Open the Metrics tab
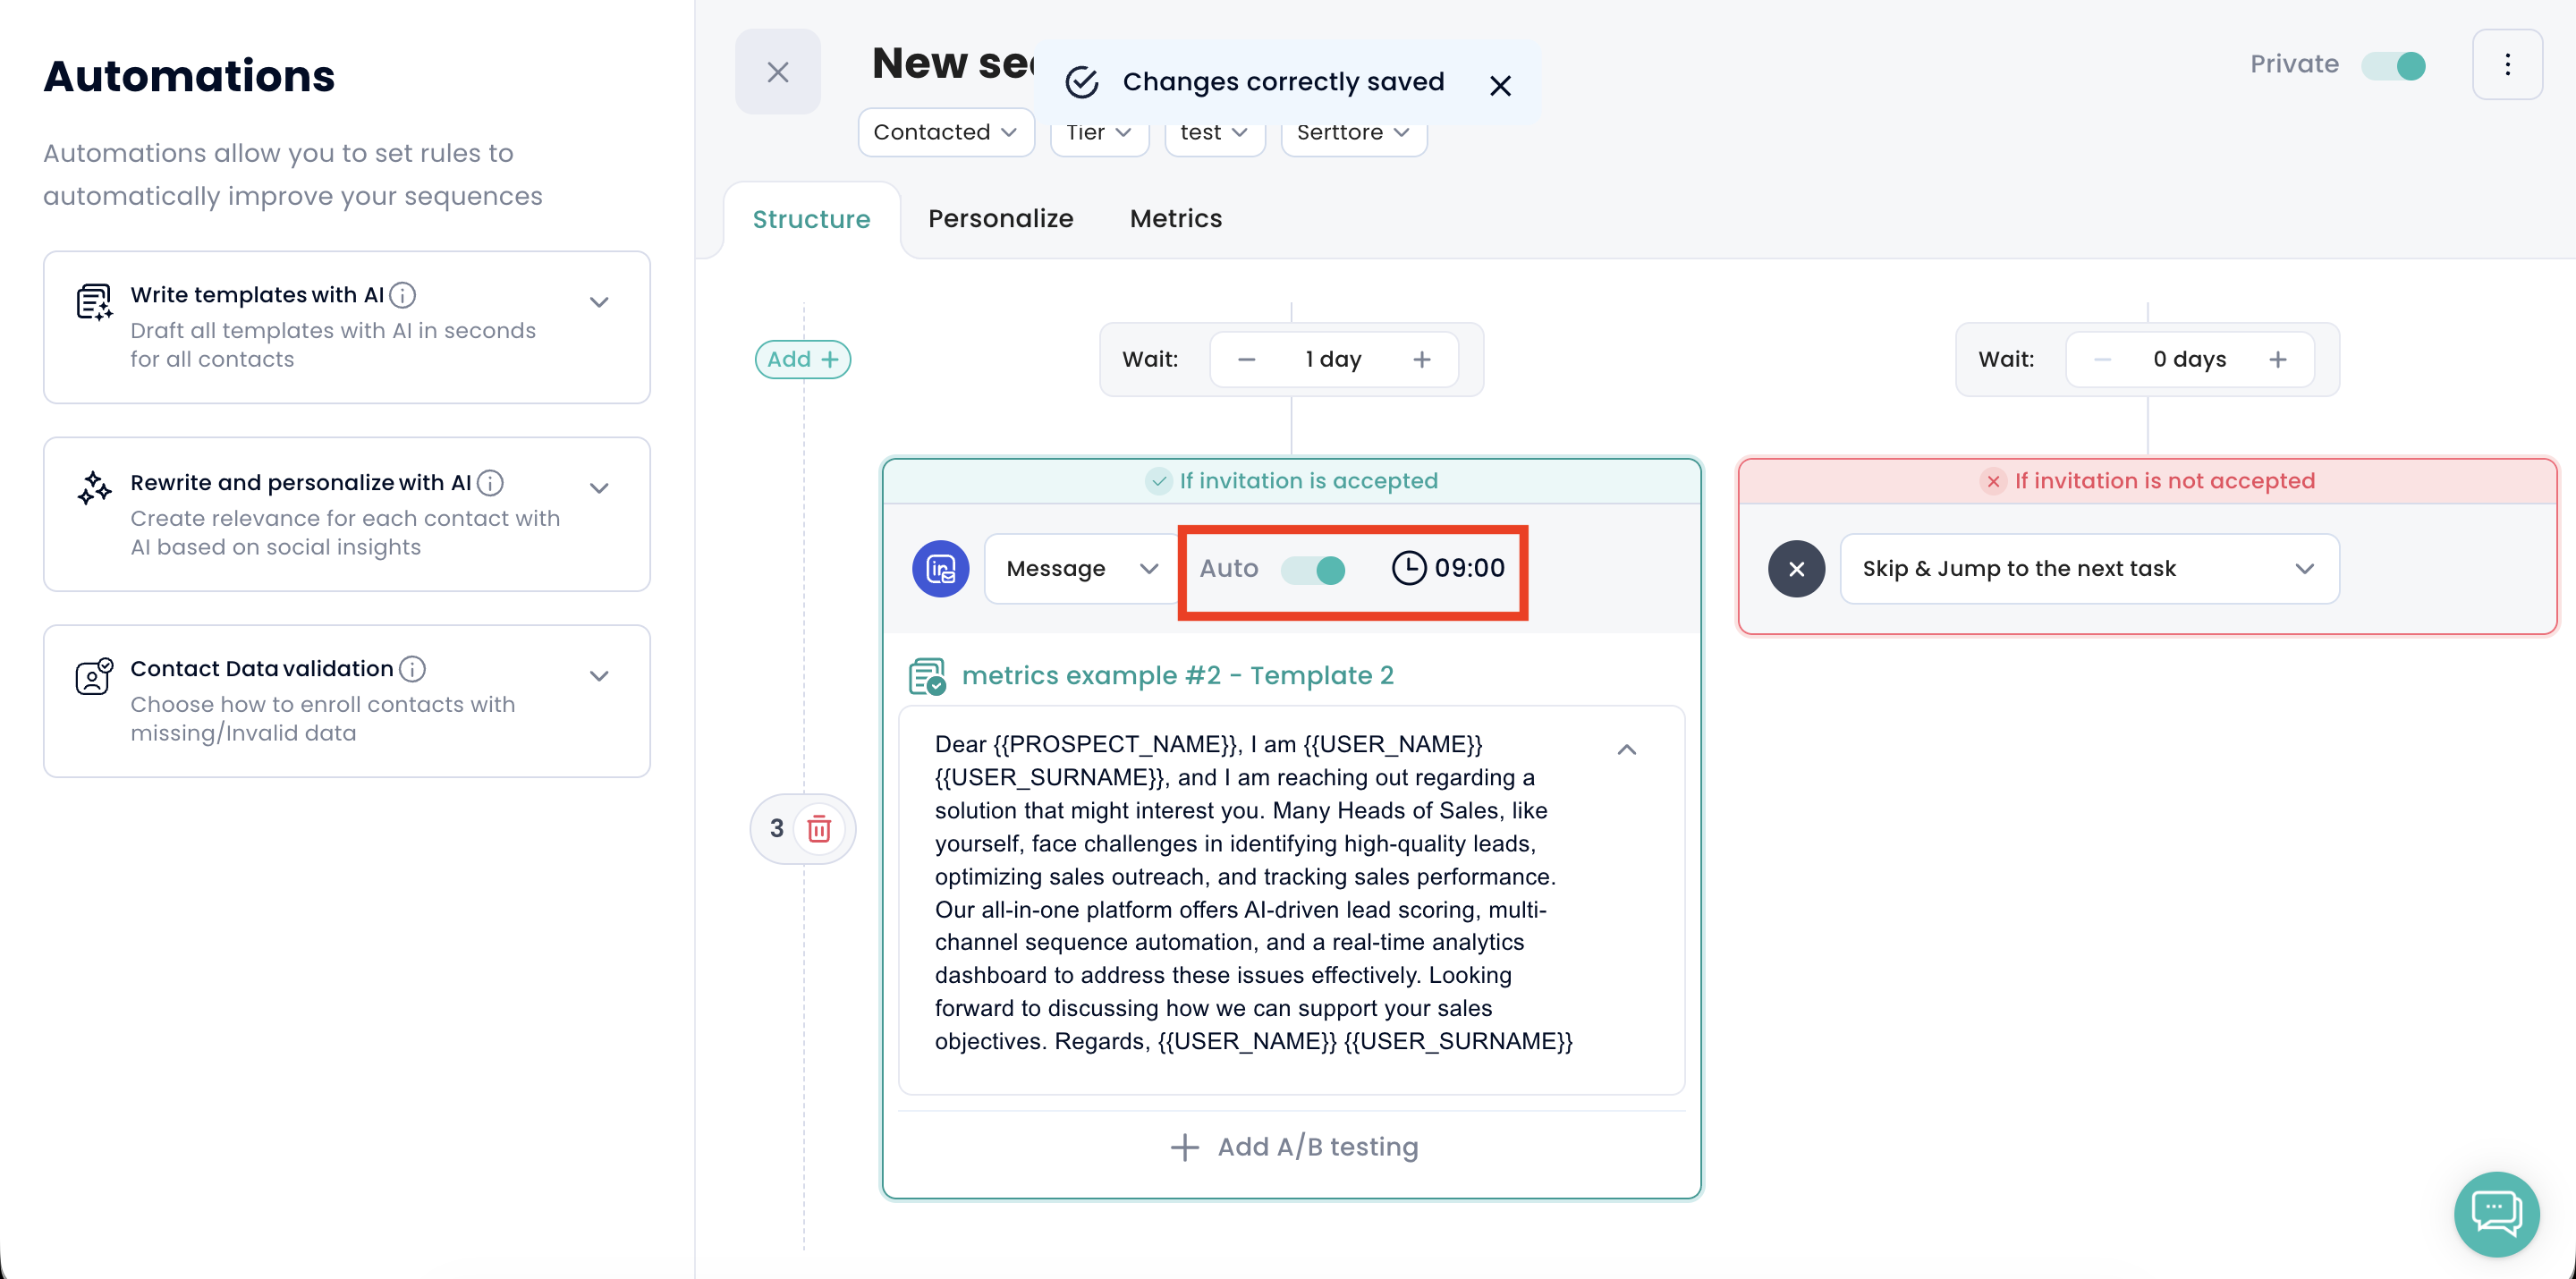Screen dimensions: 2576x1279 pos(1175,218)
